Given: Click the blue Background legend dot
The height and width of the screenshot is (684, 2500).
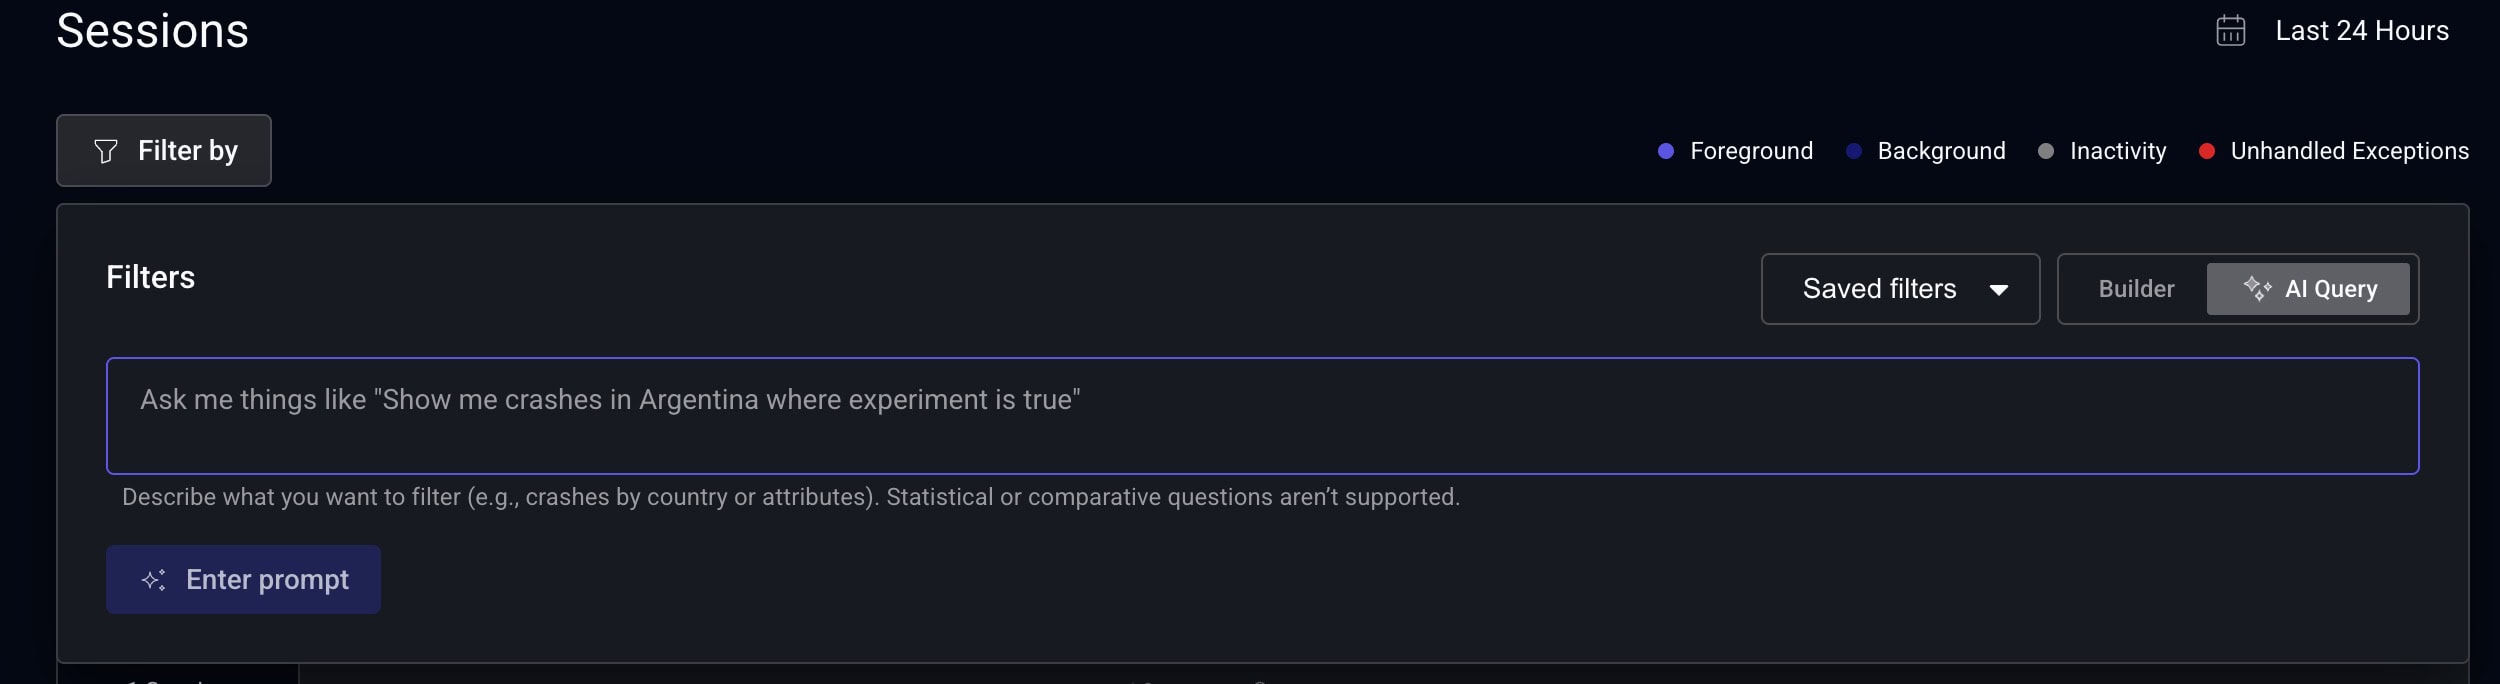Looking at the screenshot, I should click(1855, 150).
